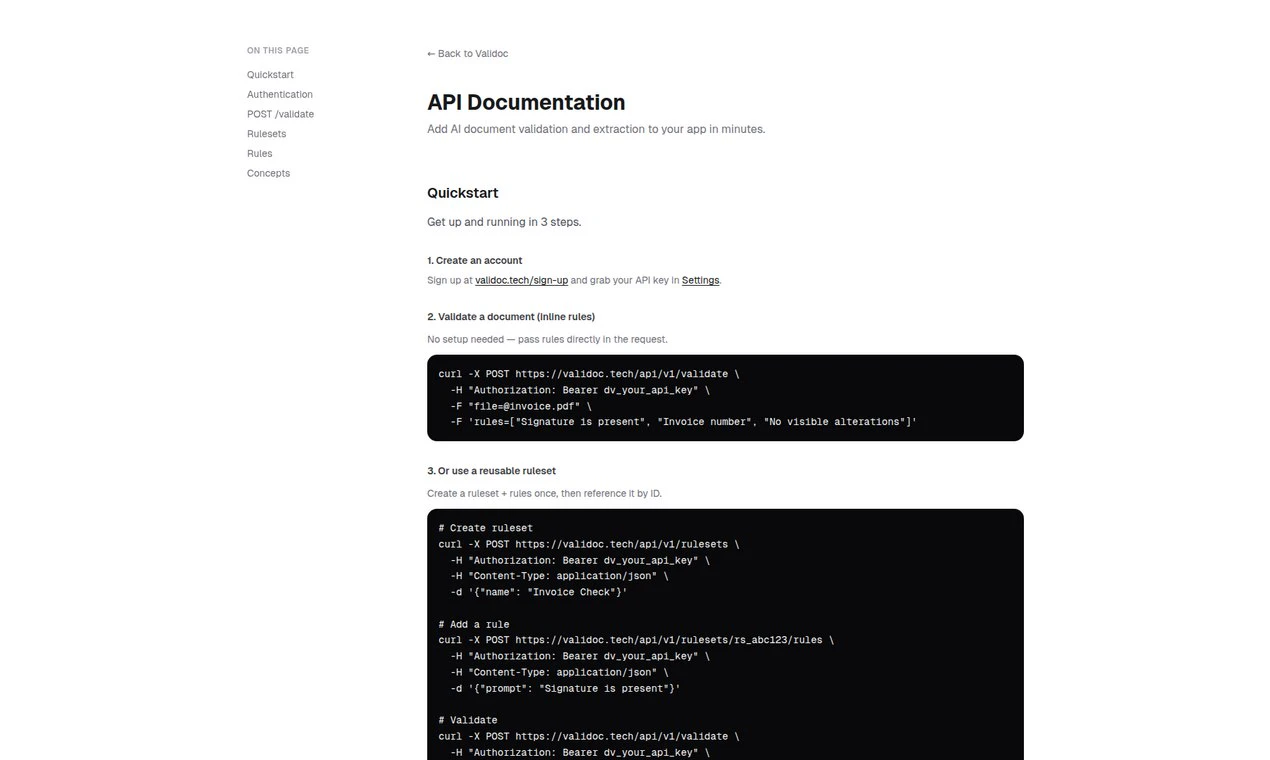1270x760 pixels.
Task: Click the first curl code block
Action: click(x=725, y=397)
